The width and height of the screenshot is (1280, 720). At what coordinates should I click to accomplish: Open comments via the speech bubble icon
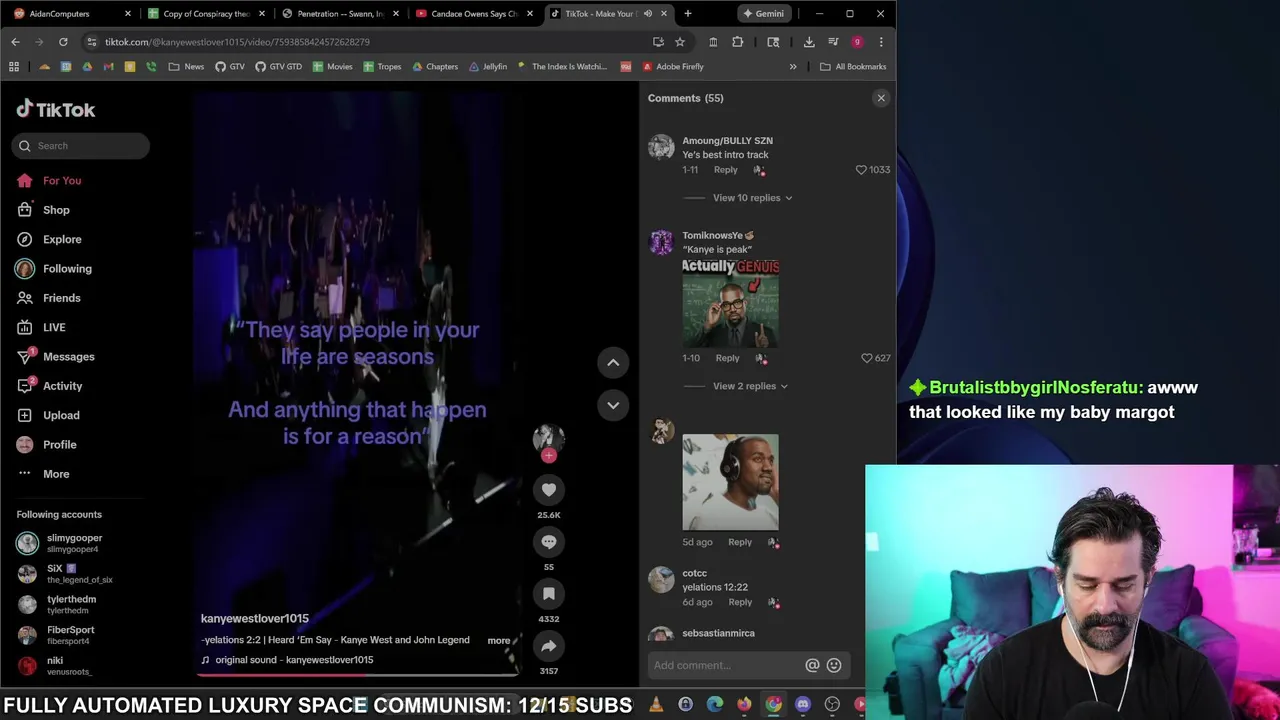[x=548, y=541]
